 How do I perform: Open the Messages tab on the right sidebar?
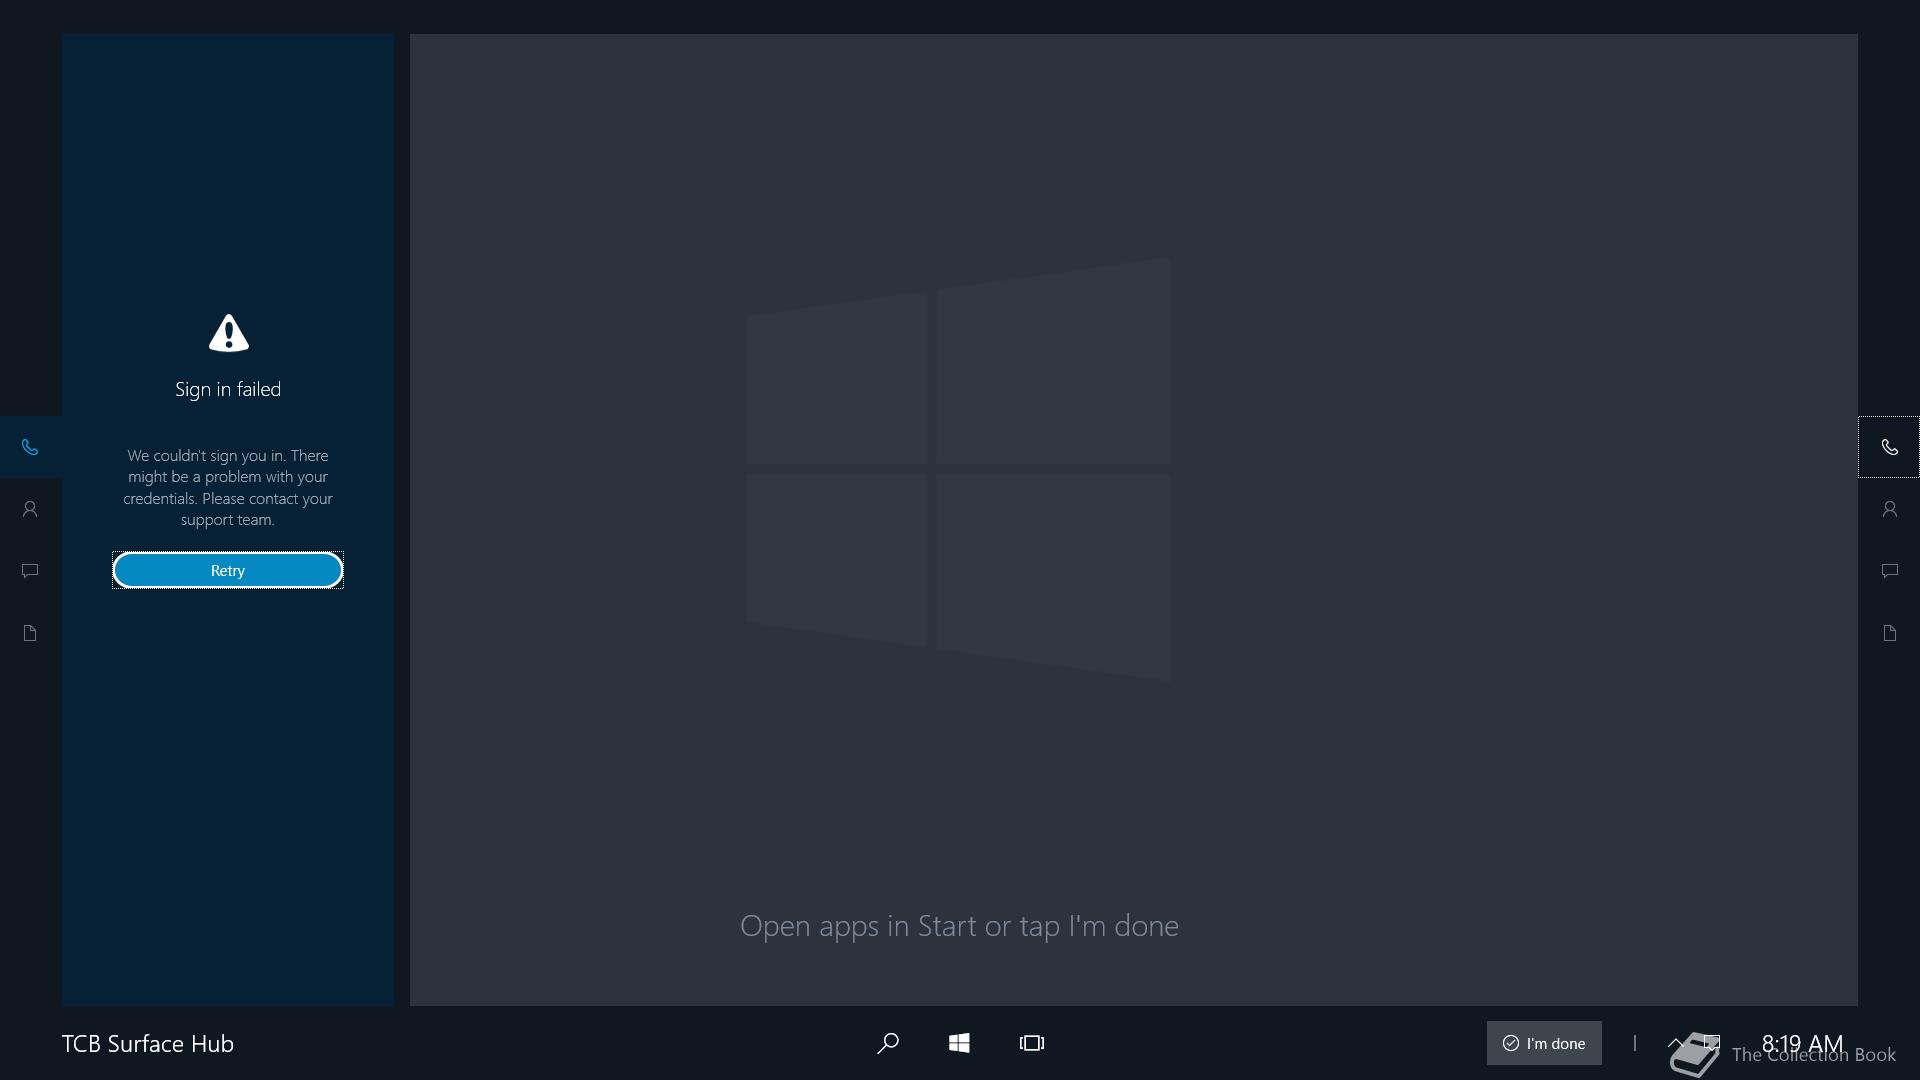pyautogui.click(x=1889, y=571)
